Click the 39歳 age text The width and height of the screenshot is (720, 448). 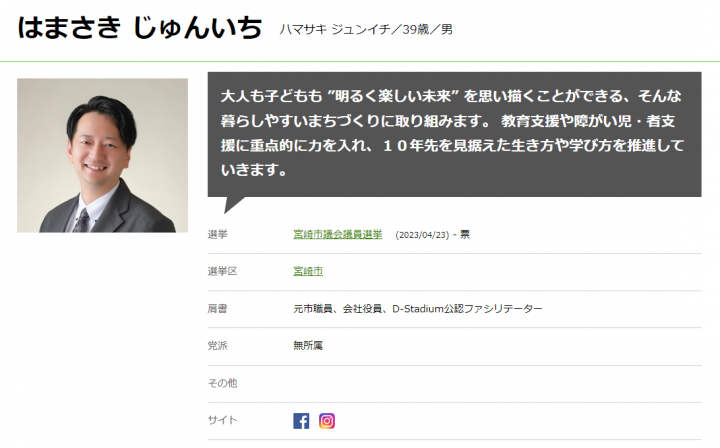(x=416, y=29)
